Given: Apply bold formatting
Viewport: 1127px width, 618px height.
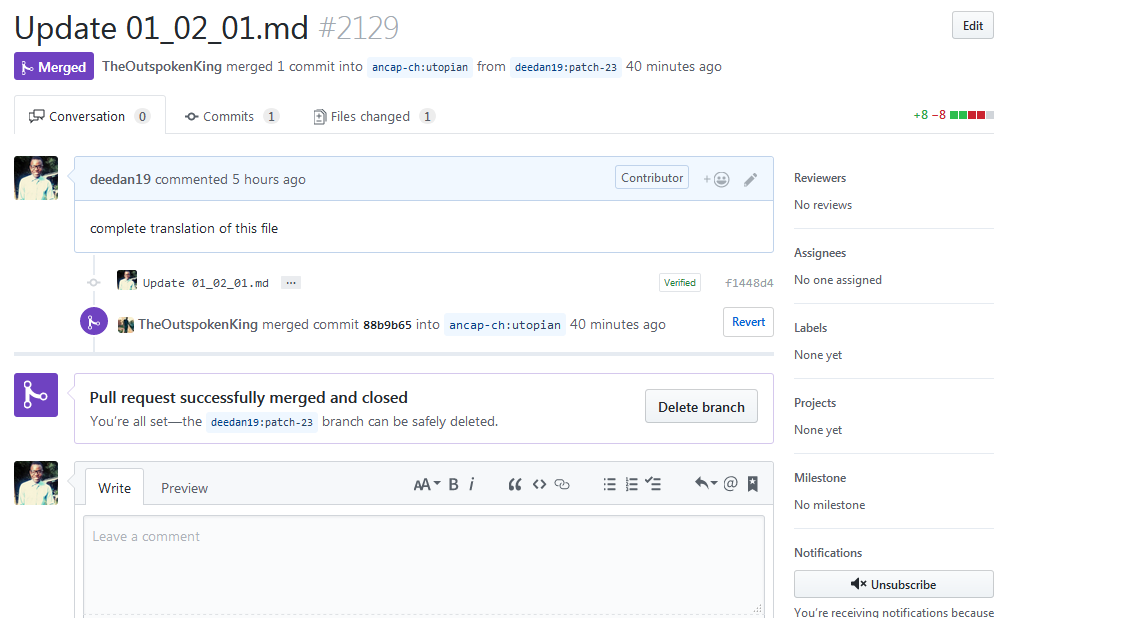Looking at the screenshot, I should coord(454,484).
